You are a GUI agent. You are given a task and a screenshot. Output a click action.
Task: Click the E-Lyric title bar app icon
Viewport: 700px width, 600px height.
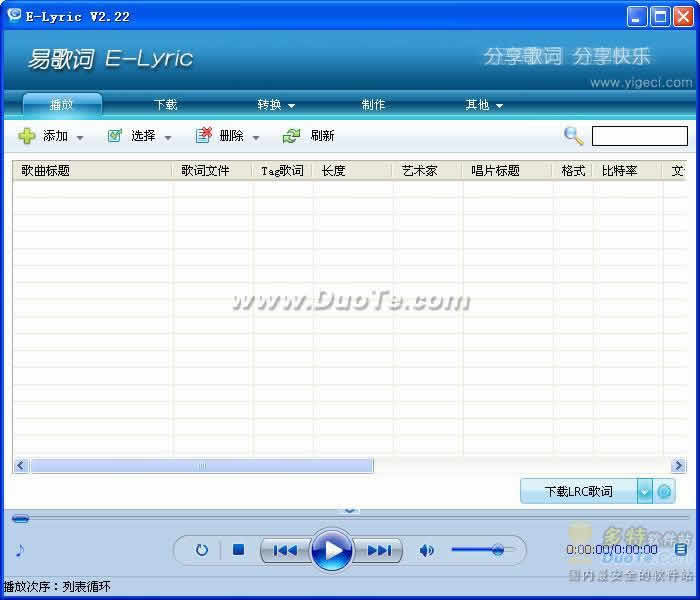click(14, 16)
